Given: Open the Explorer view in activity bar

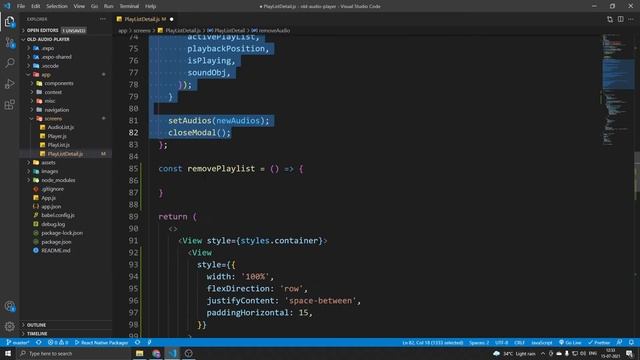Looking at the screenshot, I should [x=9, y=22].
